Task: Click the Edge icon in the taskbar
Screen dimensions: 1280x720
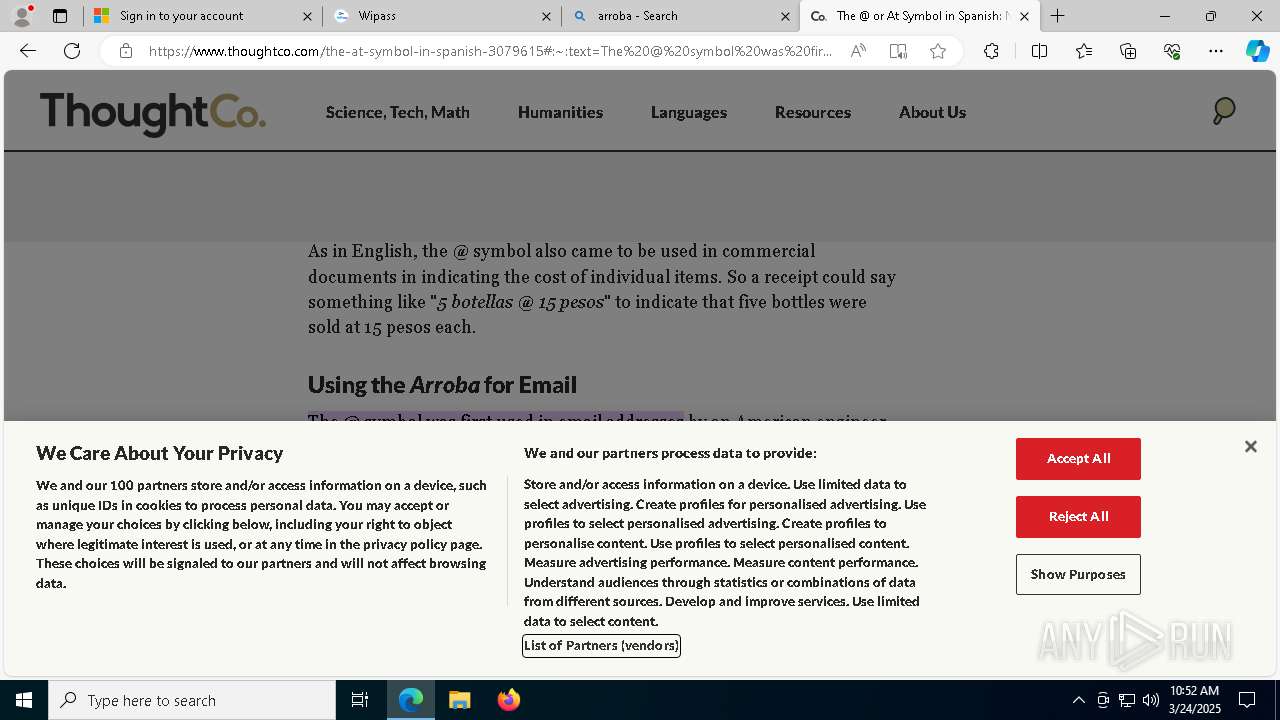Action: (x=411, y=700)
